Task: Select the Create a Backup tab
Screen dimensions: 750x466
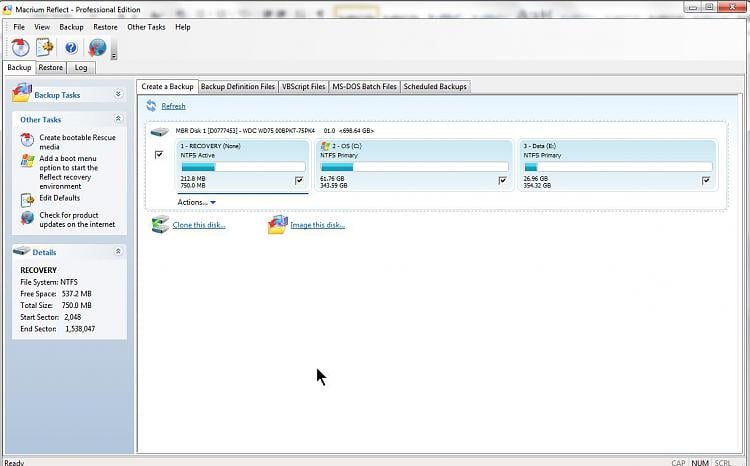Action: (167, 86)
